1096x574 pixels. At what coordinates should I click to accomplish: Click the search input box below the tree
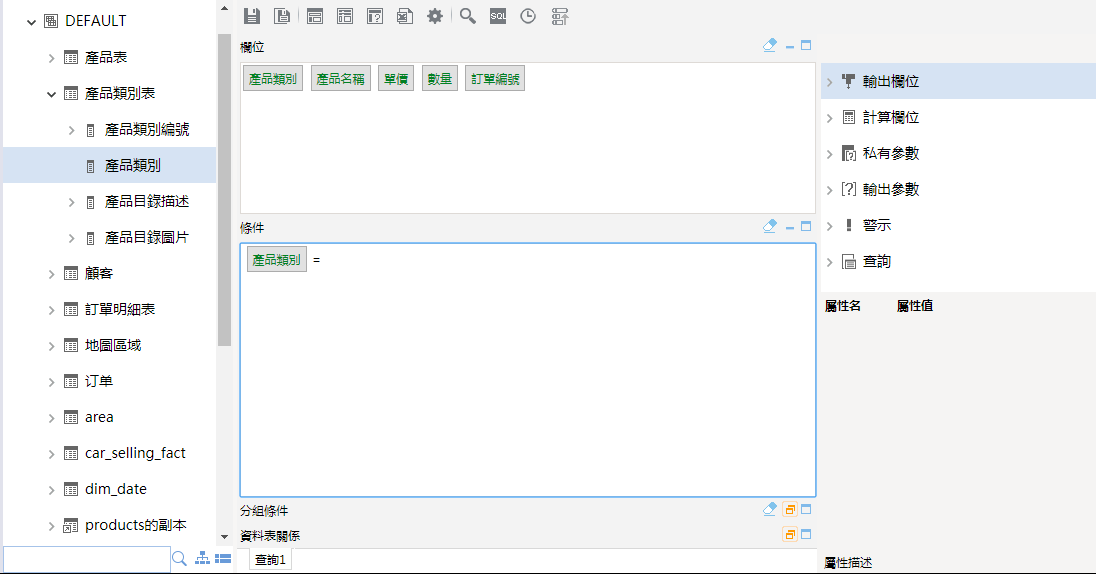[x=86, y=559]
